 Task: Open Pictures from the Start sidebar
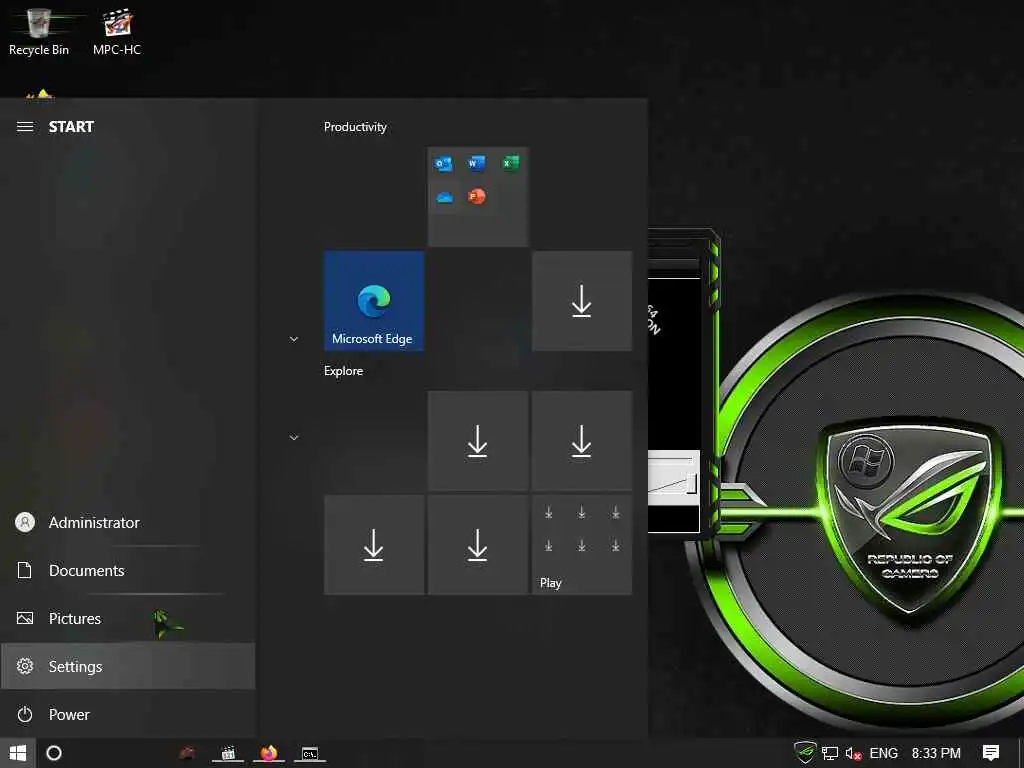tap(128, 618)
